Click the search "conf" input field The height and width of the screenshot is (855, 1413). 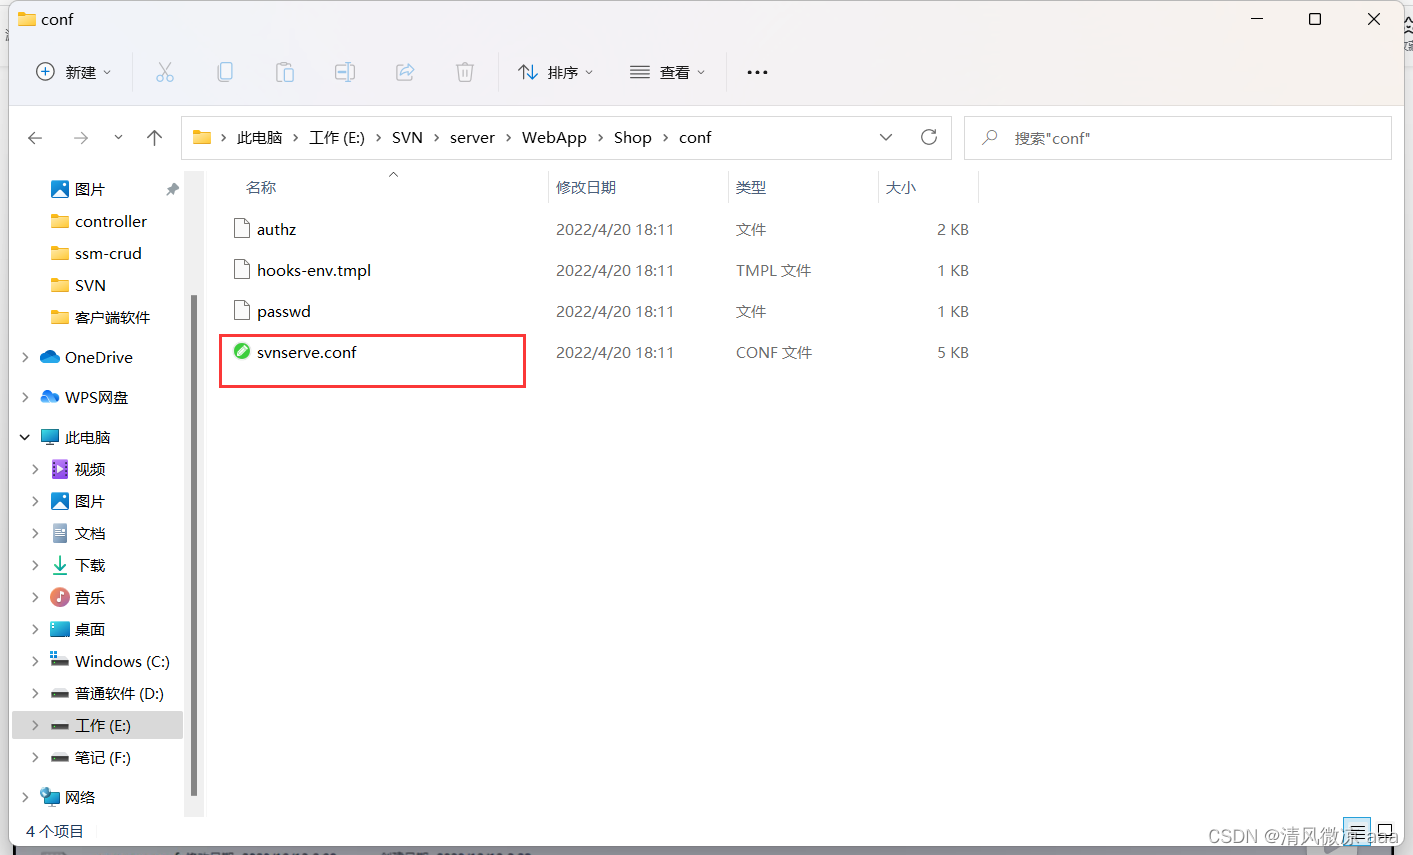(x=1178, y=138)
